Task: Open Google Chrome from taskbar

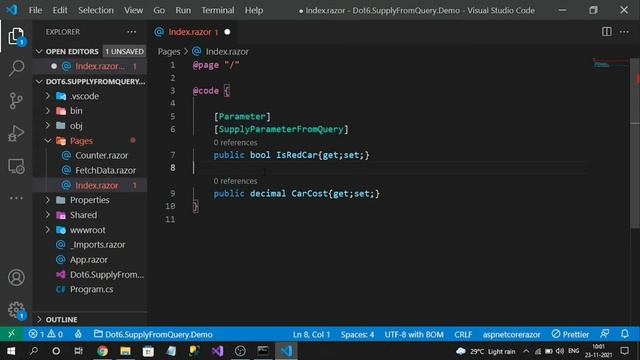Action: point(102,351)
